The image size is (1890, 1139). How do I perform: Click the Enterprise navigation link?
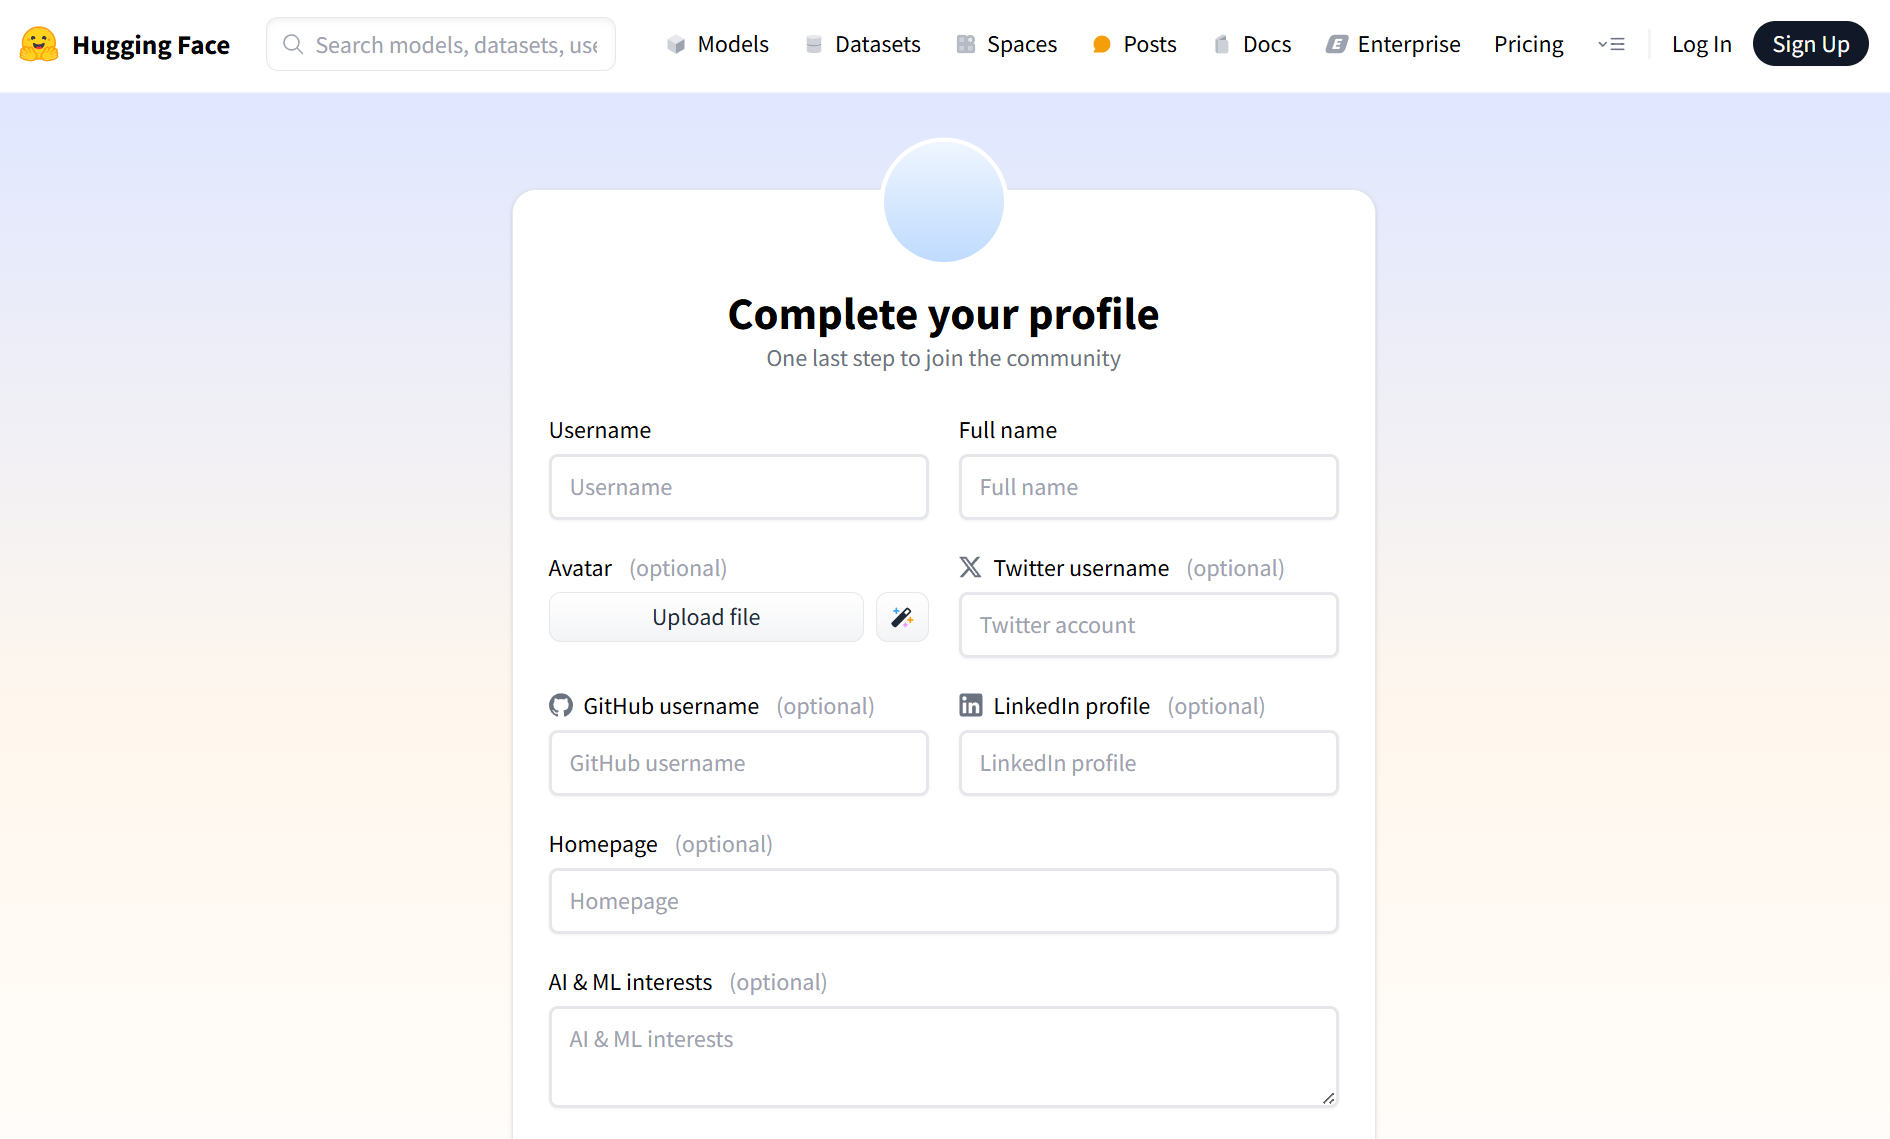click(x=1393, y=45)
